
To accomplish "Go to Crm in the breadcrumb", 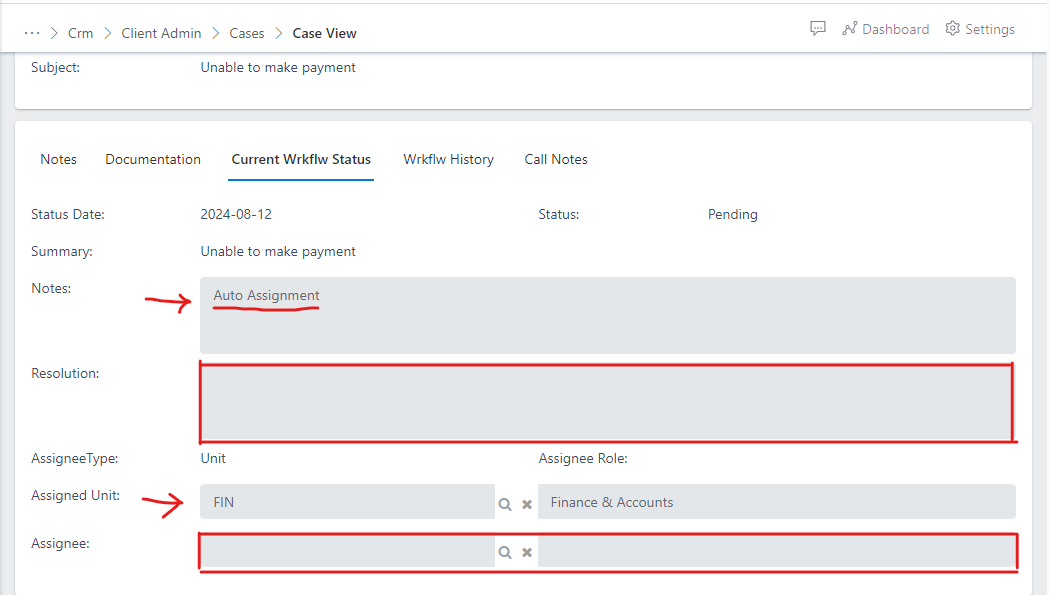I will [80, 33].
